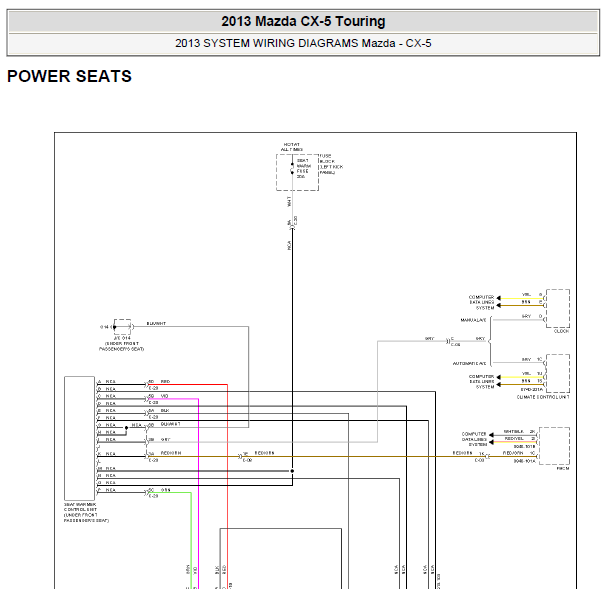The height and width of the screenshot is (589, 606).
Task: Click the BLU/WHT label near J/C 014
Action: (156, 323)
